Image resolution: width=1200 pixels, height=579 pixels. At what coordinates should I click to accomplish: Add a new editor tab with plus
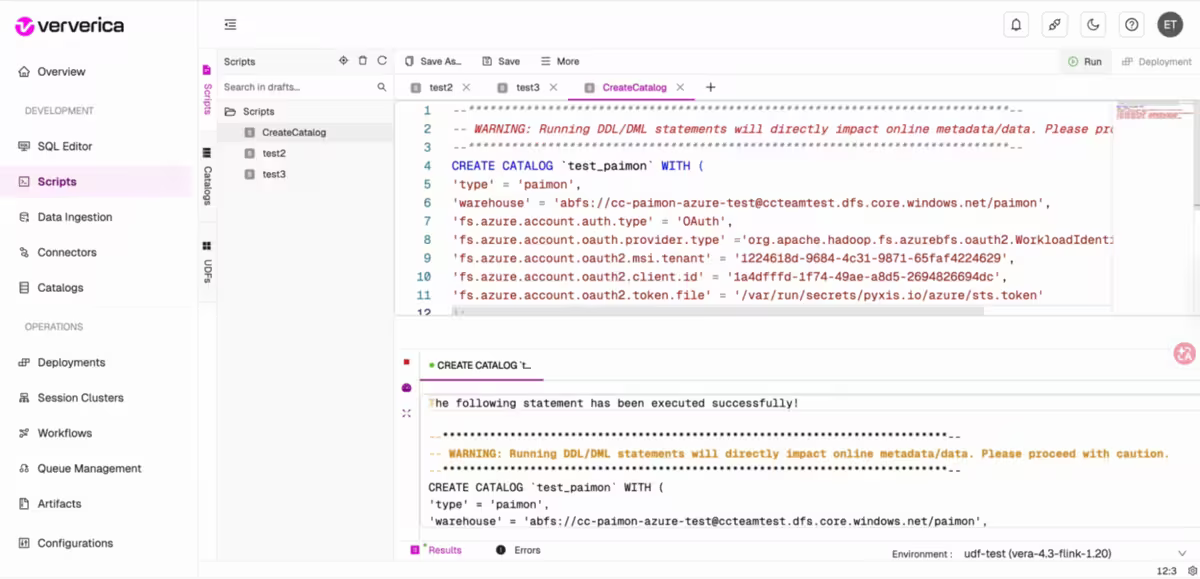click(x=711, y=88)
